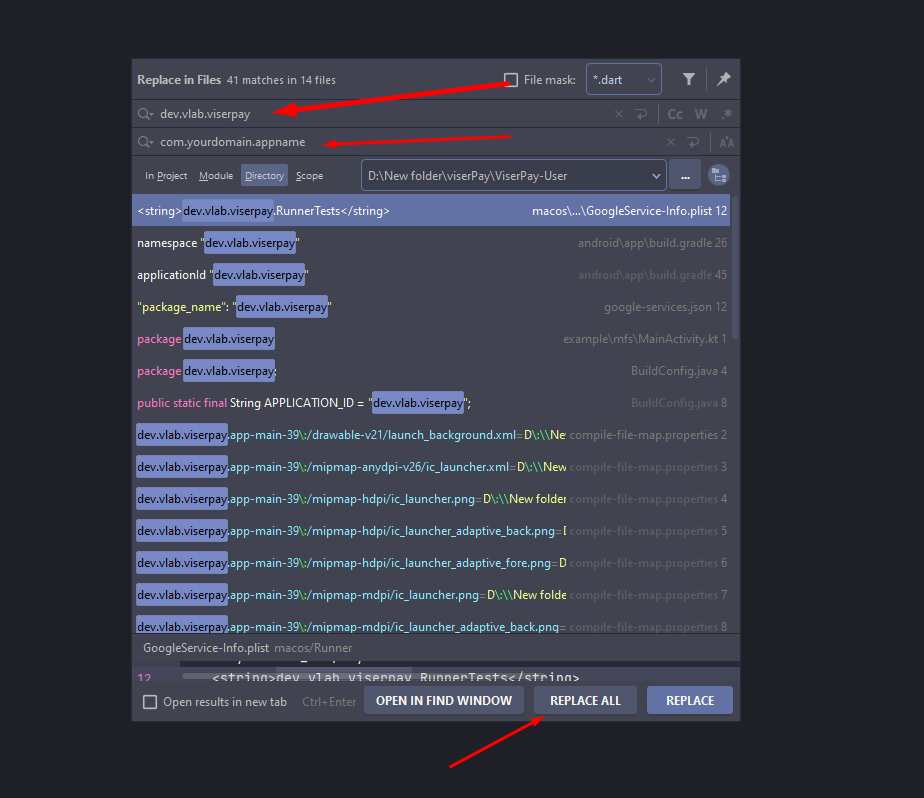Check the Open results in new tab box
Viewport: 924px width, 798px height.
coord(150,702)
